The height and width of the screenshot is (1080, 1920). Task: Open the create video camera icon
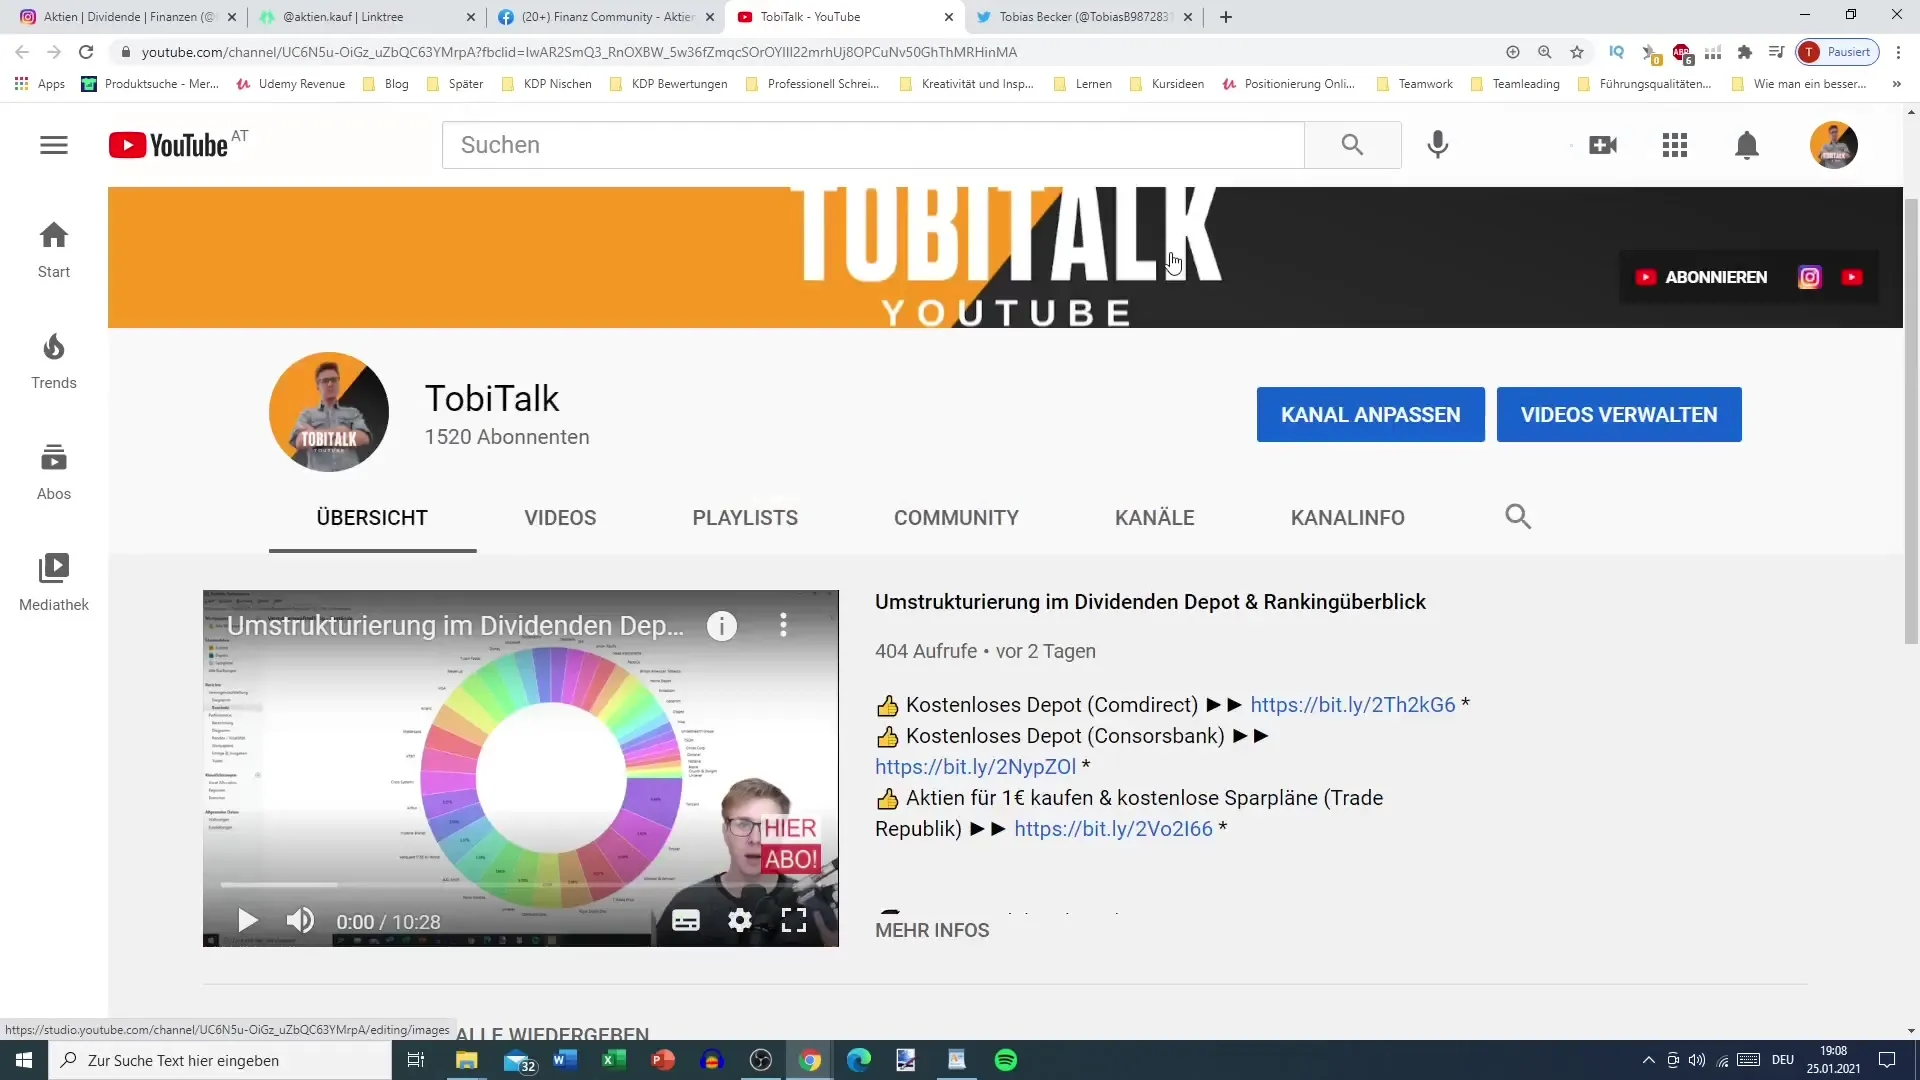click(x=1603, y=145)
